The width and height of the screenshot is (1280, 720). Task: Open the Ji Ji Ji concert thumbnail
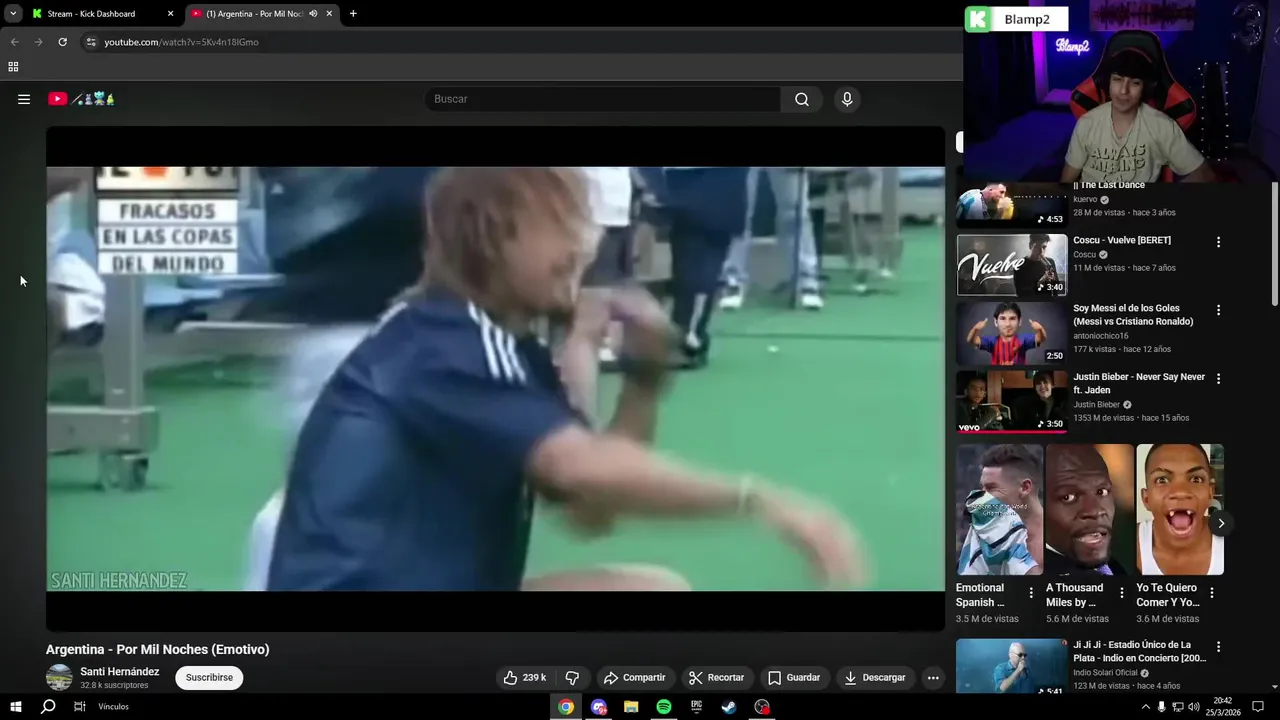(1012, 666)
